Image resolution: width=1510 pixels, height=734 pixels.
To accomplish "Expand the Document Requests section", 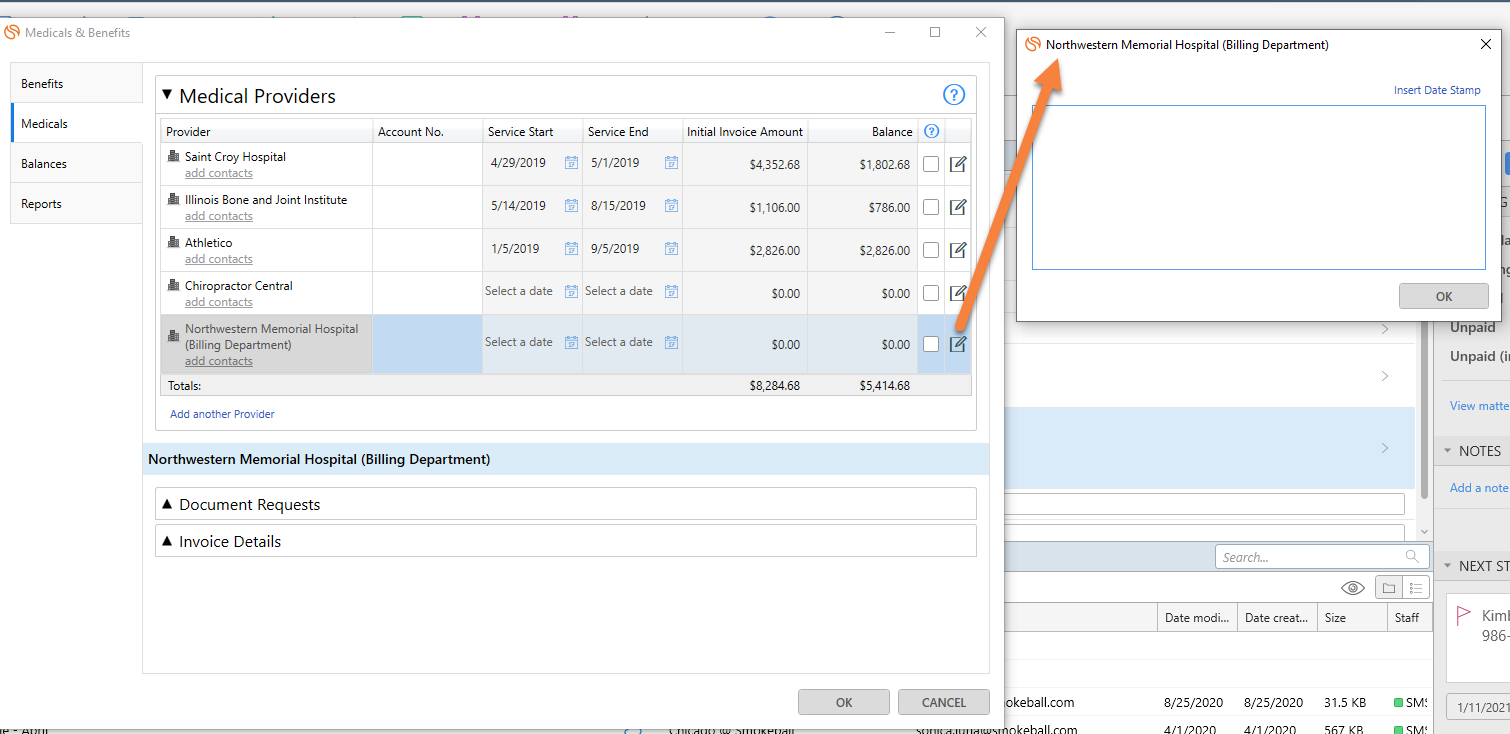I will 167,504.
